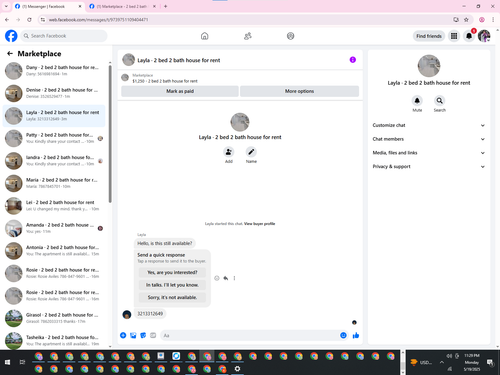Open the Facebook menu grid icon
Viewport: 500px width, 375px height.
click(x=454, y=36)
